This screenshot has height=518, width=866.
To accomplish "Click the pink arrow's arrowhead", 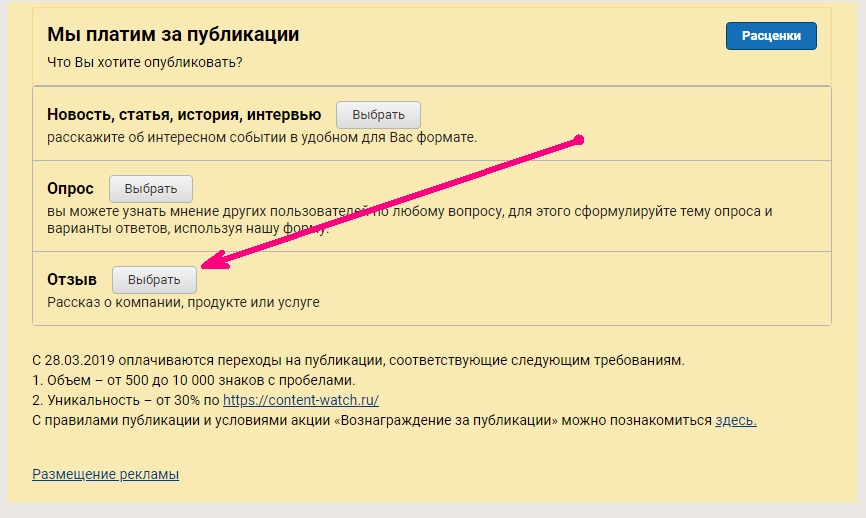I will coord(208,264).
